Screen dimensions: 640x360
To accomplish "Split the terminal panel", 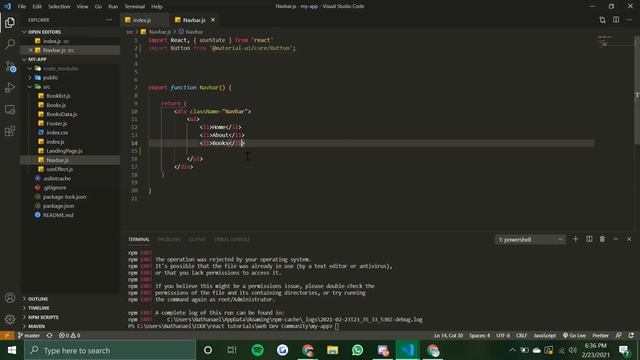I will [x=589, y=239].
